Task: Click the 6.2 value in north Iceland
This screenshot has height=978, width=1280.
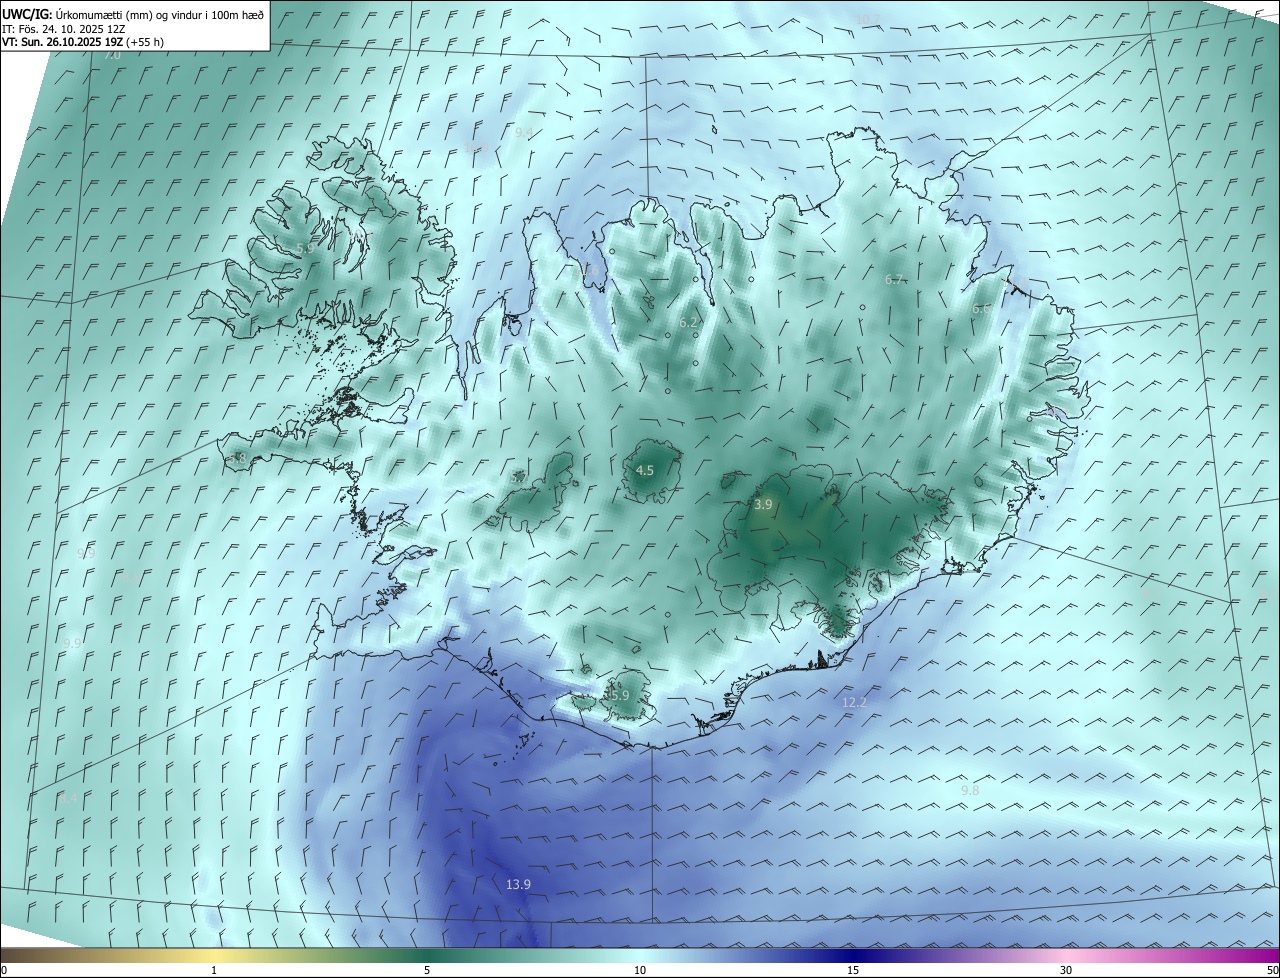Action: tap(688, 323)
